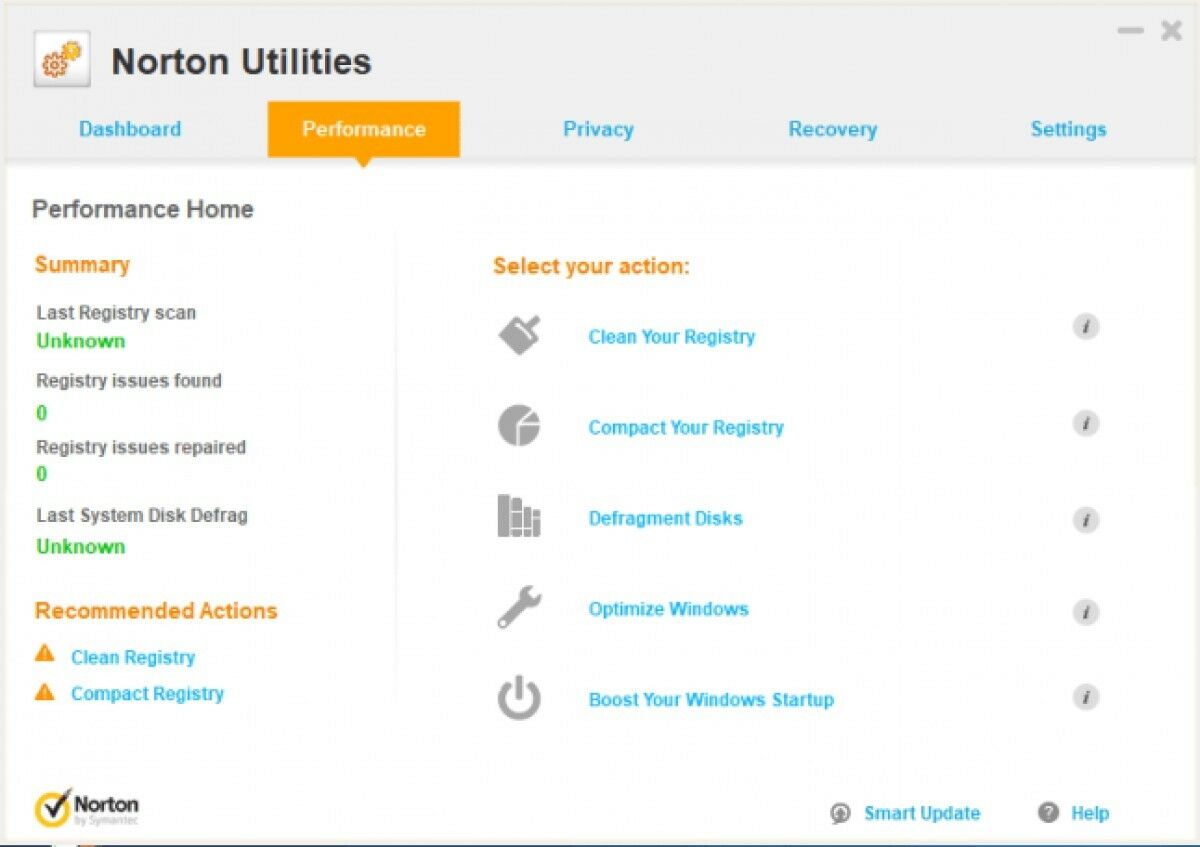
Task: Open info for Clean Your Registry
Action: point(1086,326)
